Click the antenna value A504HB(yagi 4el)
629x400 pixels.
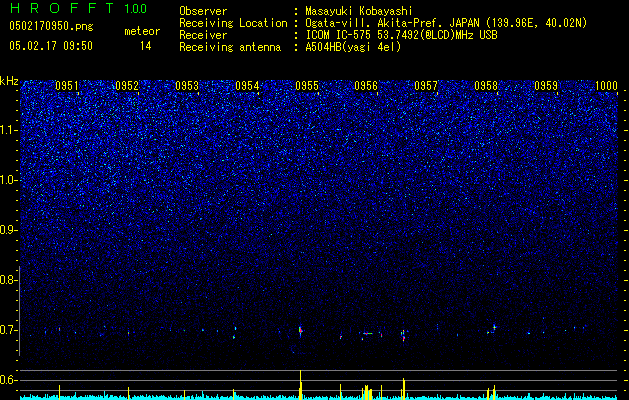point(353,47)
